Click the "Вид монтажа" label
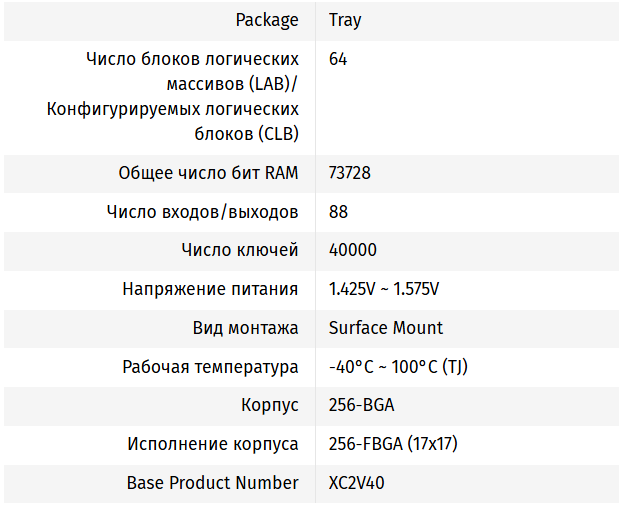This screenshot has width=619, height=511. pos(245,328)
